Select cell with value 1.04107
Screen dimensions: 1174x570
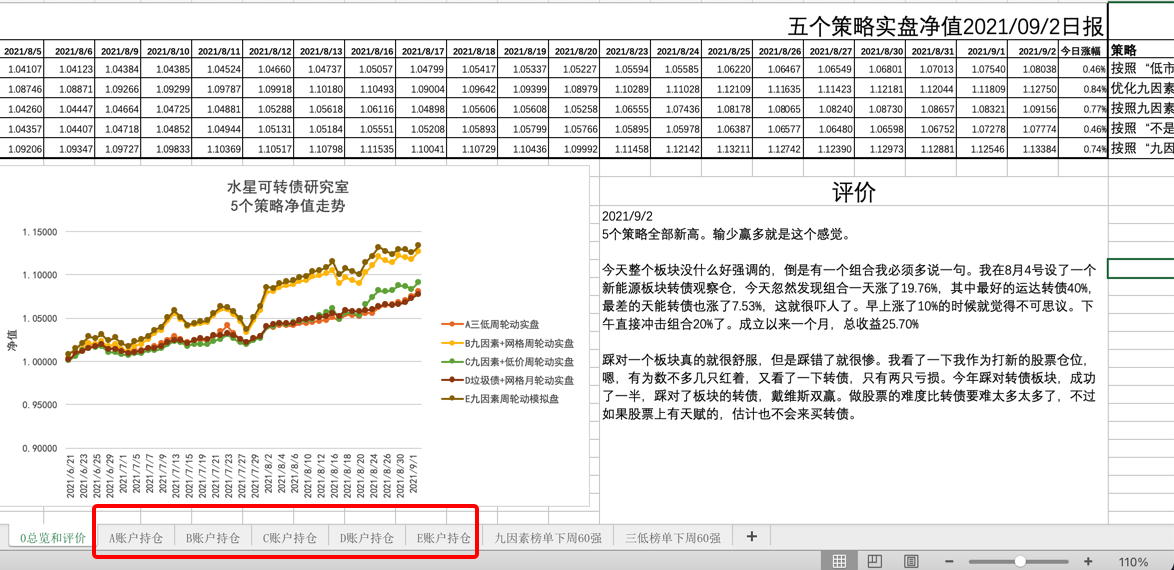pos(22,69)
